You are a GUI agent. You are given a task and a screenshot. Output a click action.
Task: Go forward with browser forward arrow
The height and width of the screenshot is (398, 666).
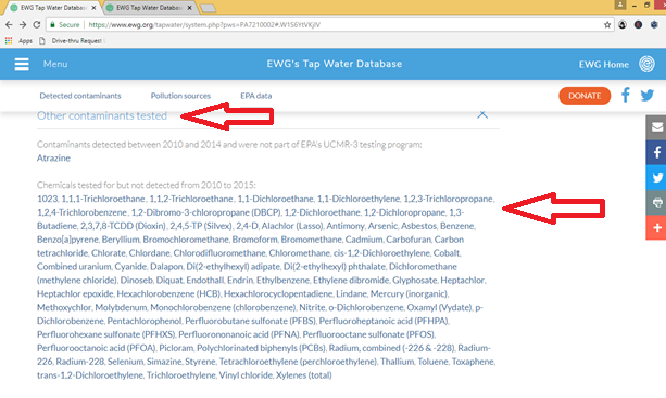tap(23, 25)
